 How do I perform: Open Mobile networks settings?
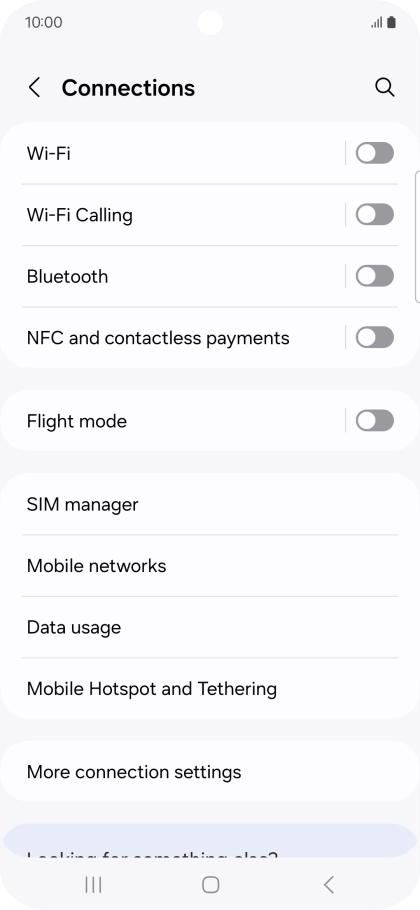coord(210,566)
